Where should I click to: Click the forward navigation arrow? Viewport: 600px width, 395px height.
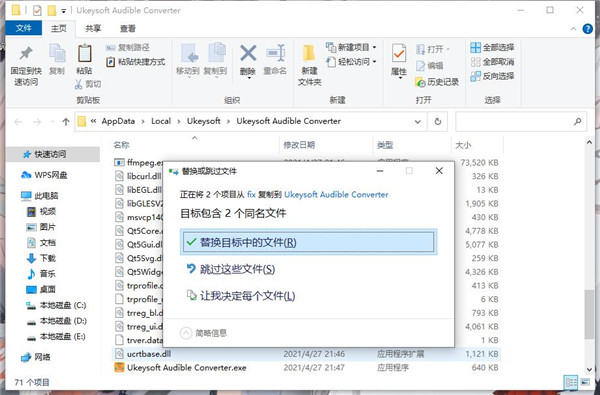click(x=37, y=122)
